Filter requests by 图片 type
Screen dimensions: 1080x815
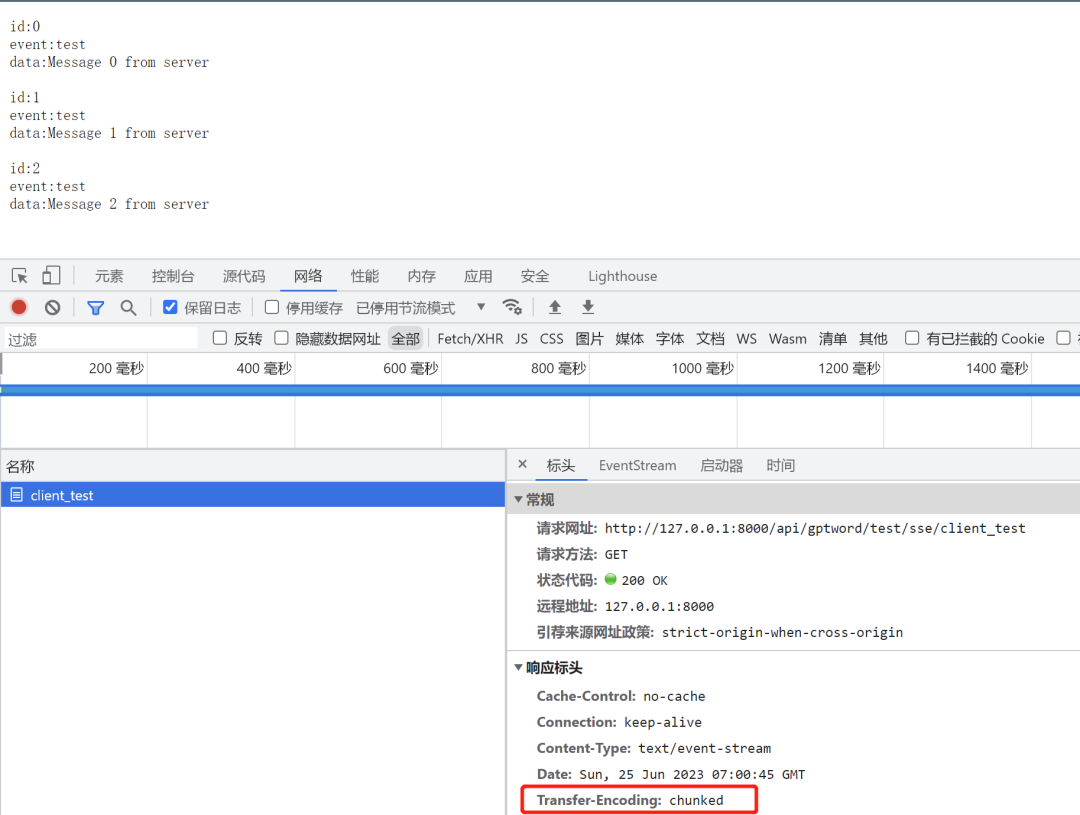pos(590,339)
